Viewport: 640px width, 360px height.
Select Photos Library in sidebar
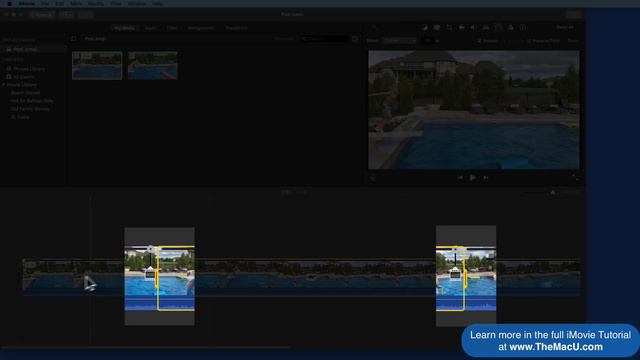click(x=29, y=69)
